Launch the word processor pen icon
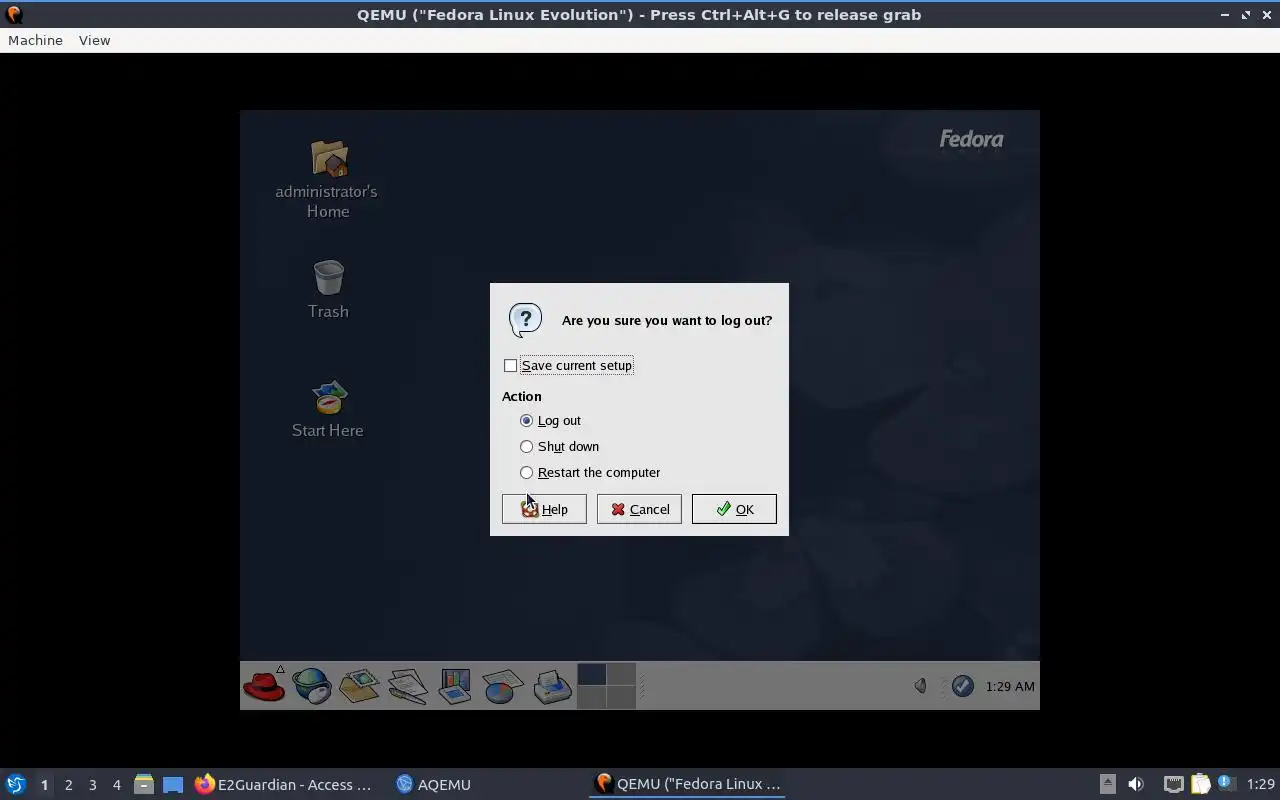This screenshot has height=800, width=1280. click(x=407, y=686)
